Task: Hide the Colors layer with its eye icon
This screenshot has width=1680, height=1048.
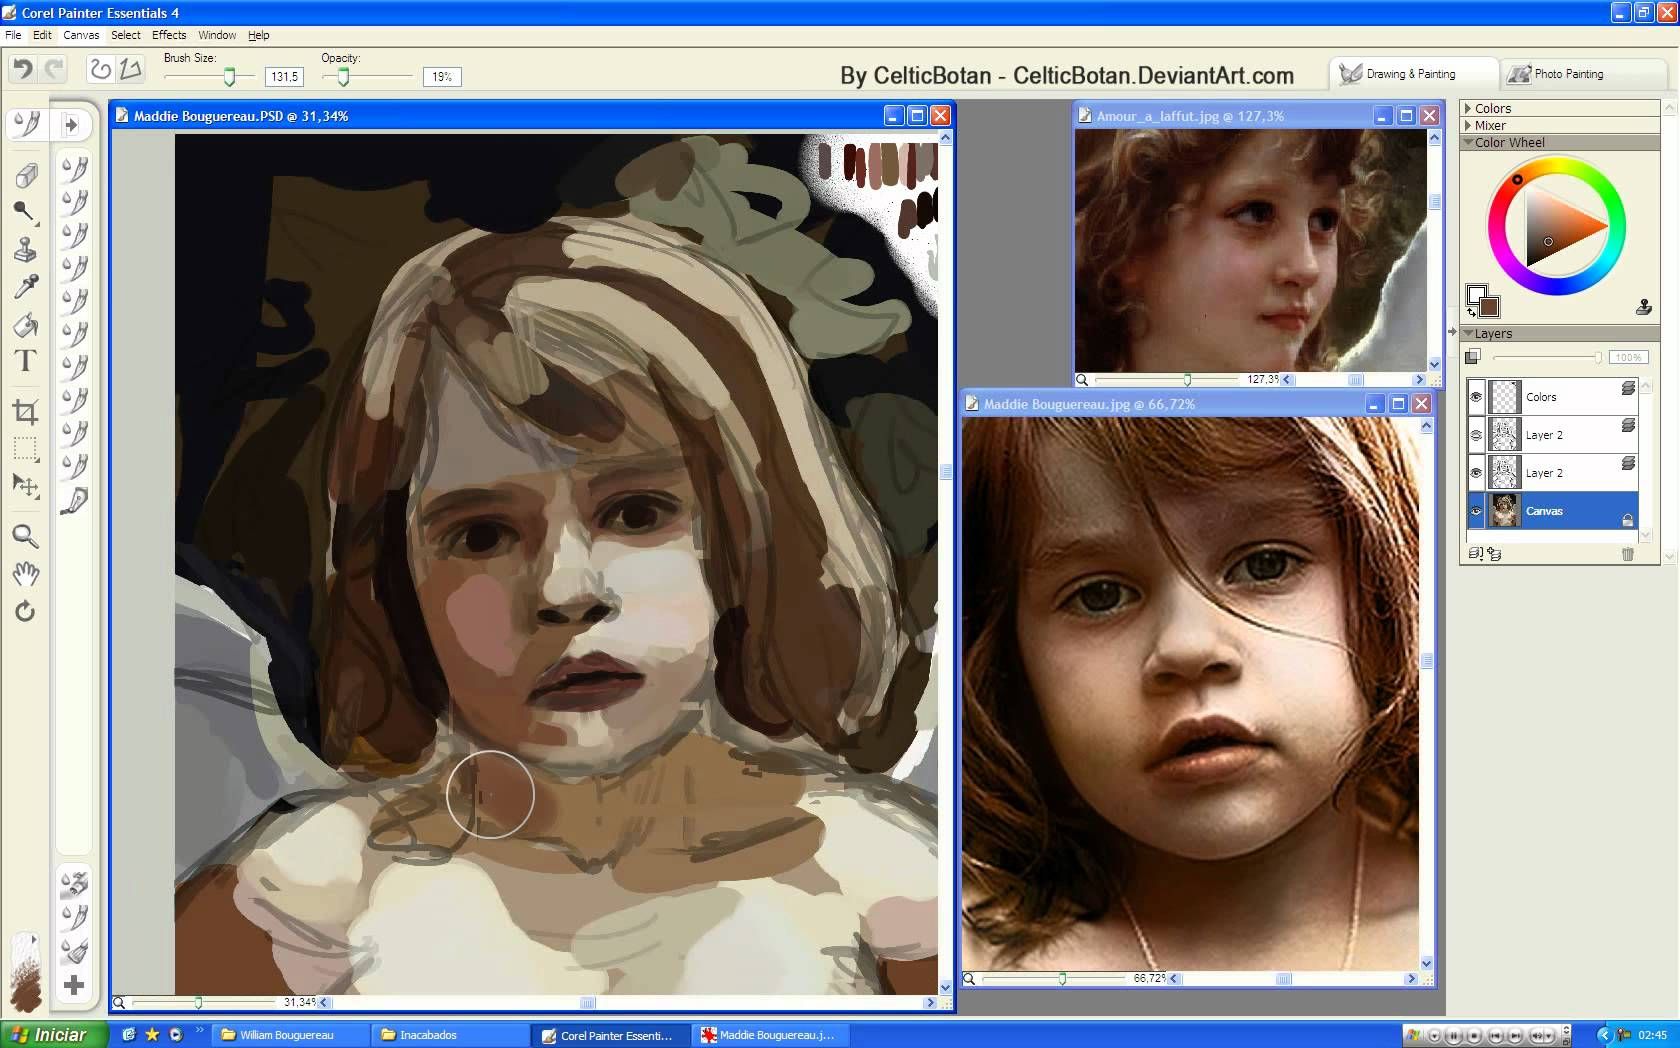Action: pyautogui.click(x=1476, y=397)
